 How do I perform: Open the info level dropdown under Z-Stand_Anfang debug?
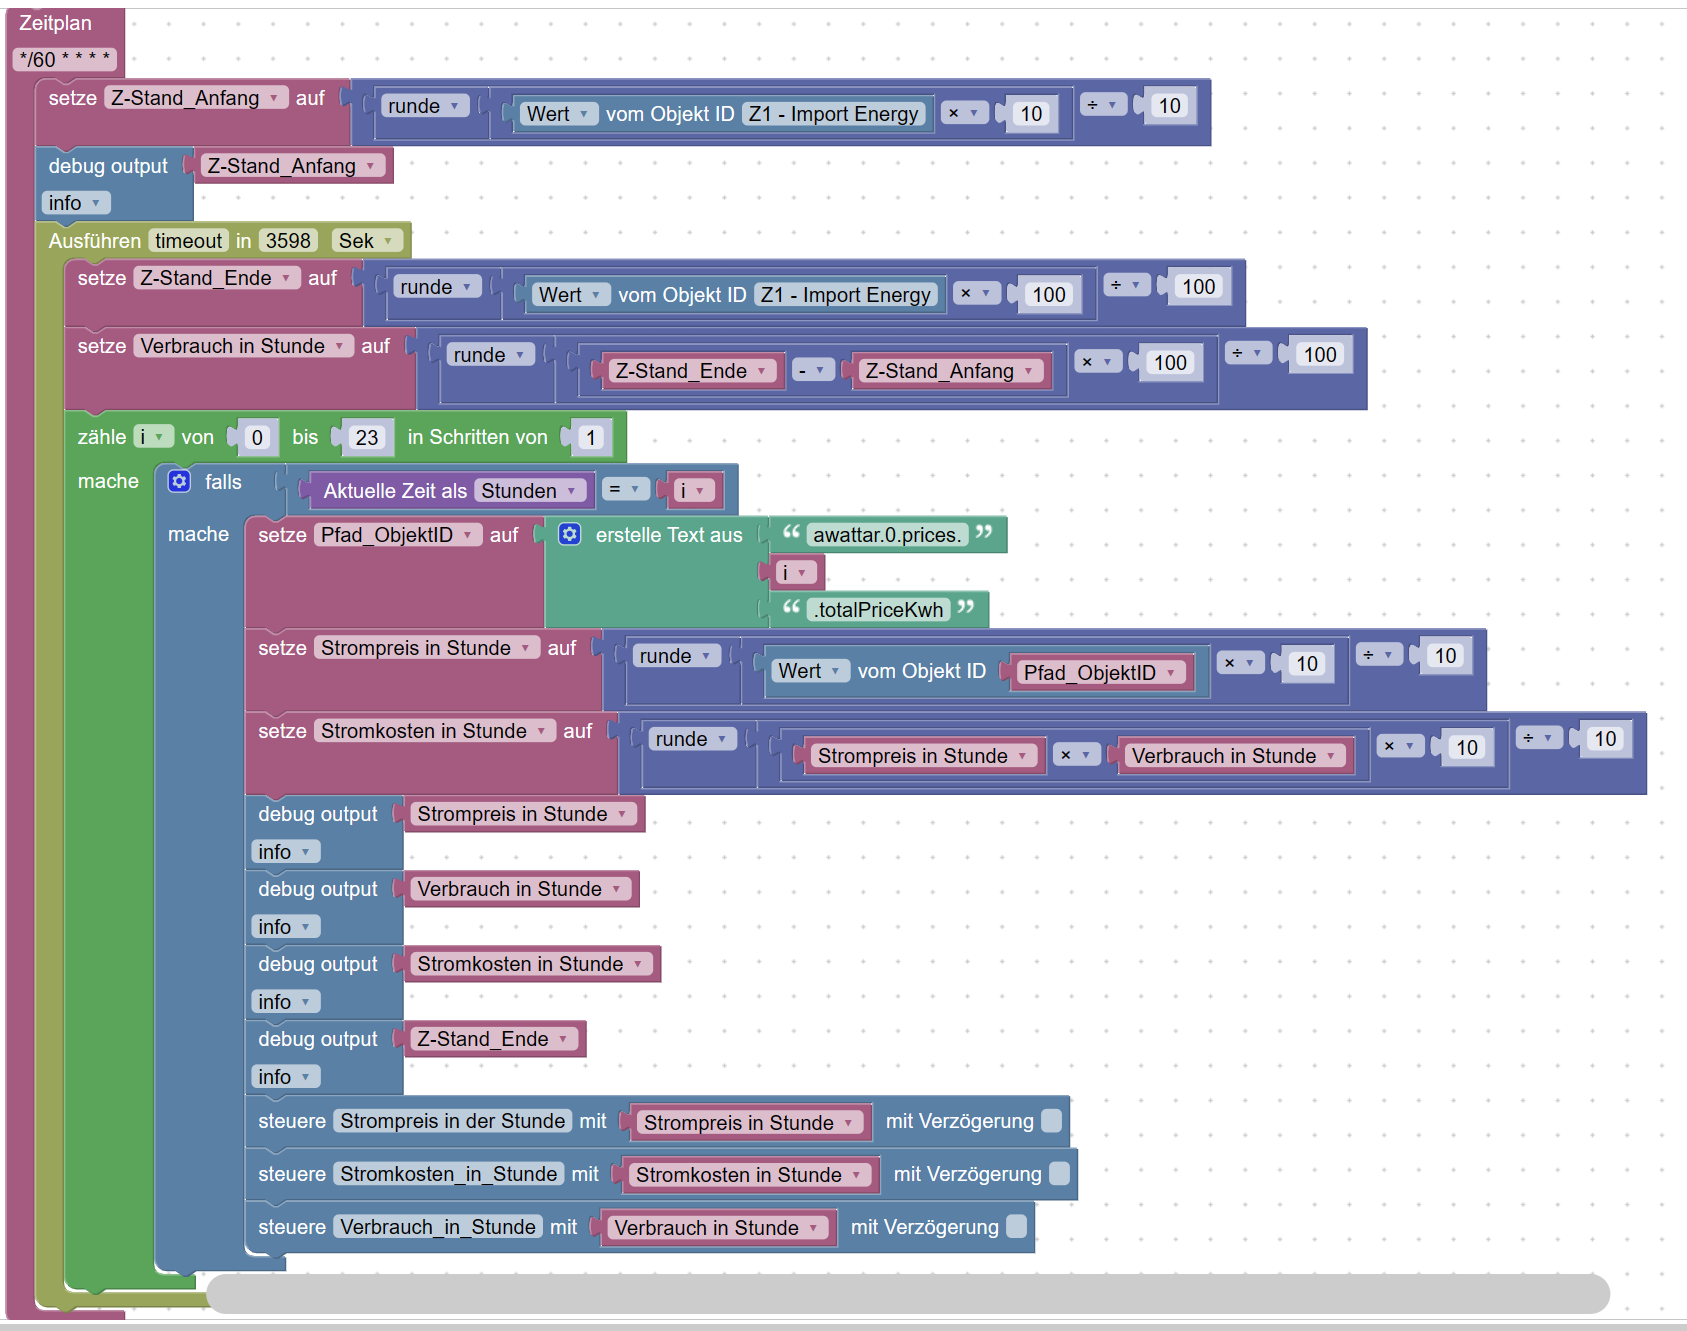click(x=76, y=203)
